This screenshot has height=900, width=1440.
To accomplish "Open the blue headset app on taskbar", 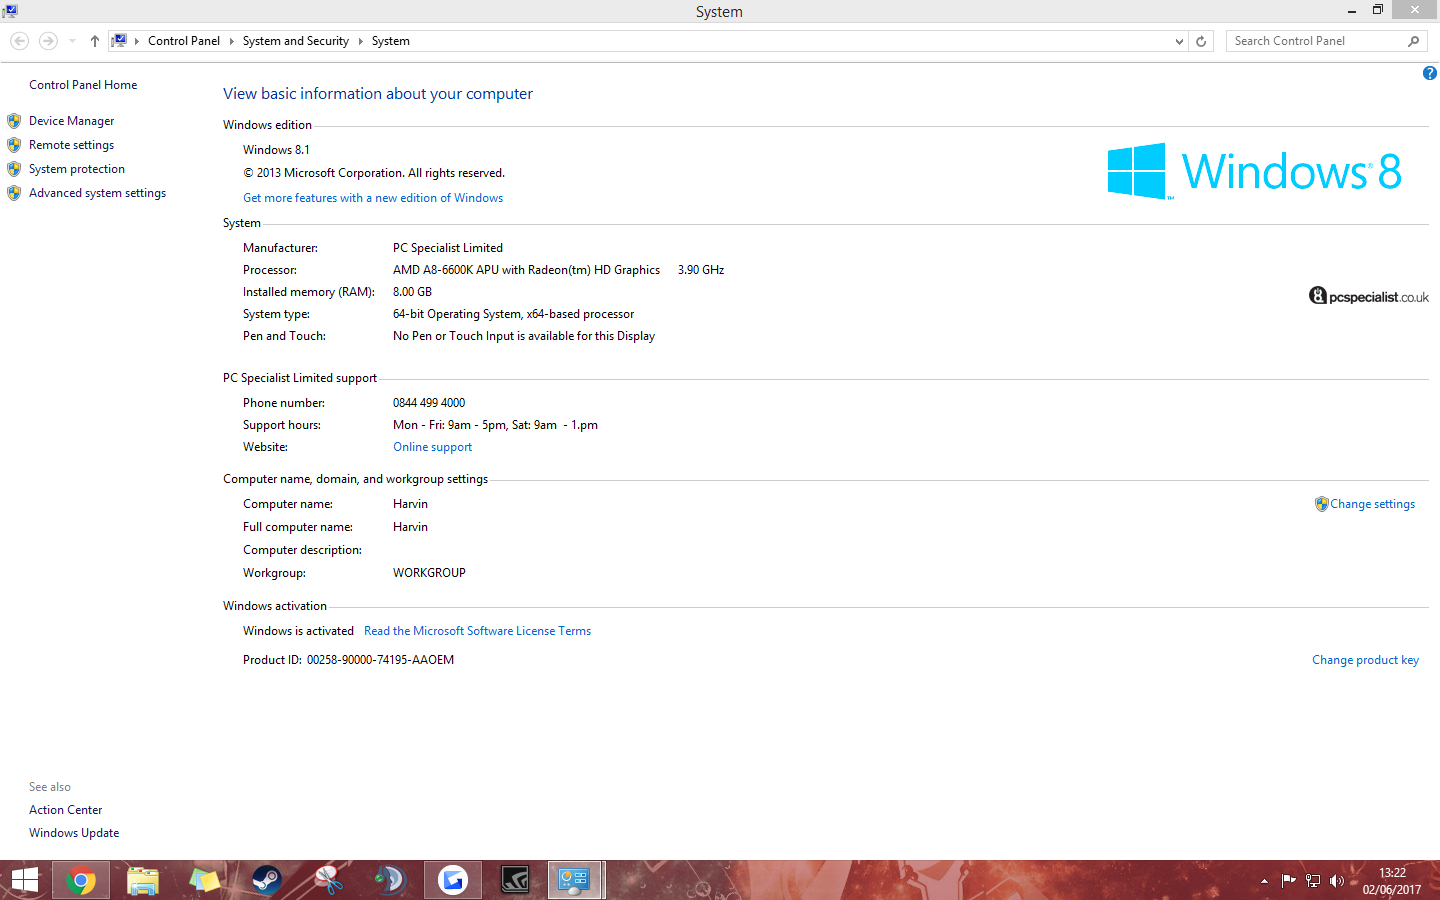I will (x=391, y=880).
